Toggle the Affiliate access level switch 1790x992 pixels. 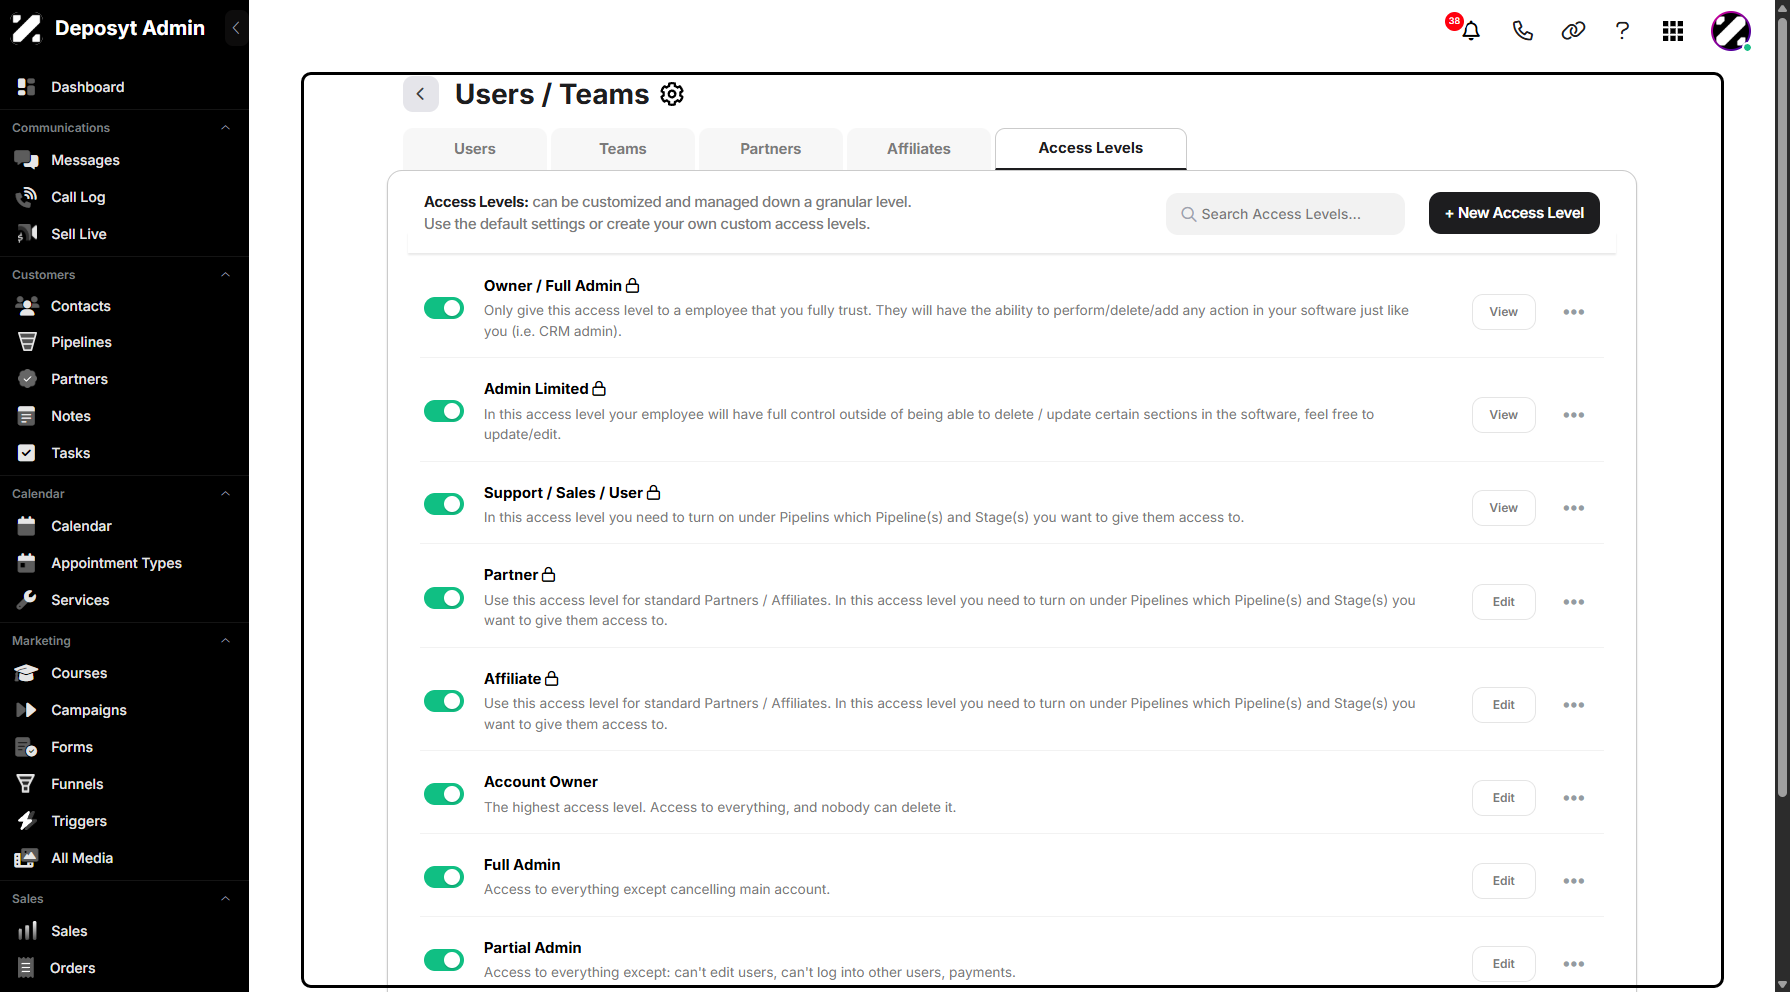tap(444, 701)
